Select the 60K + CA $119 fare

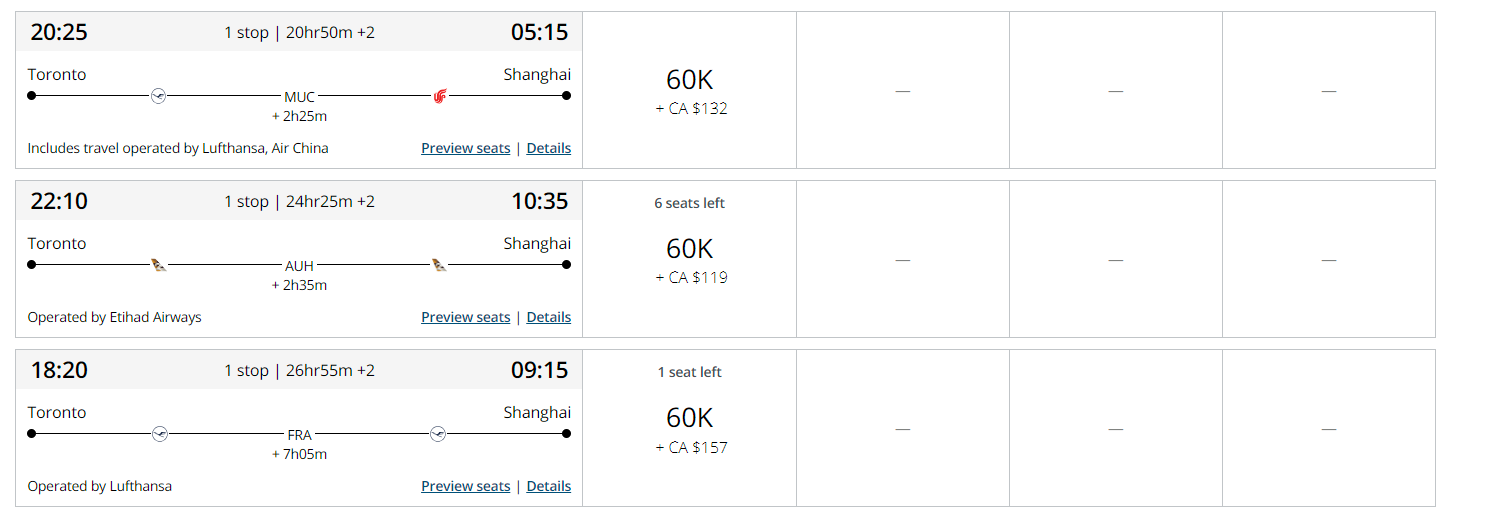[690, 259]
